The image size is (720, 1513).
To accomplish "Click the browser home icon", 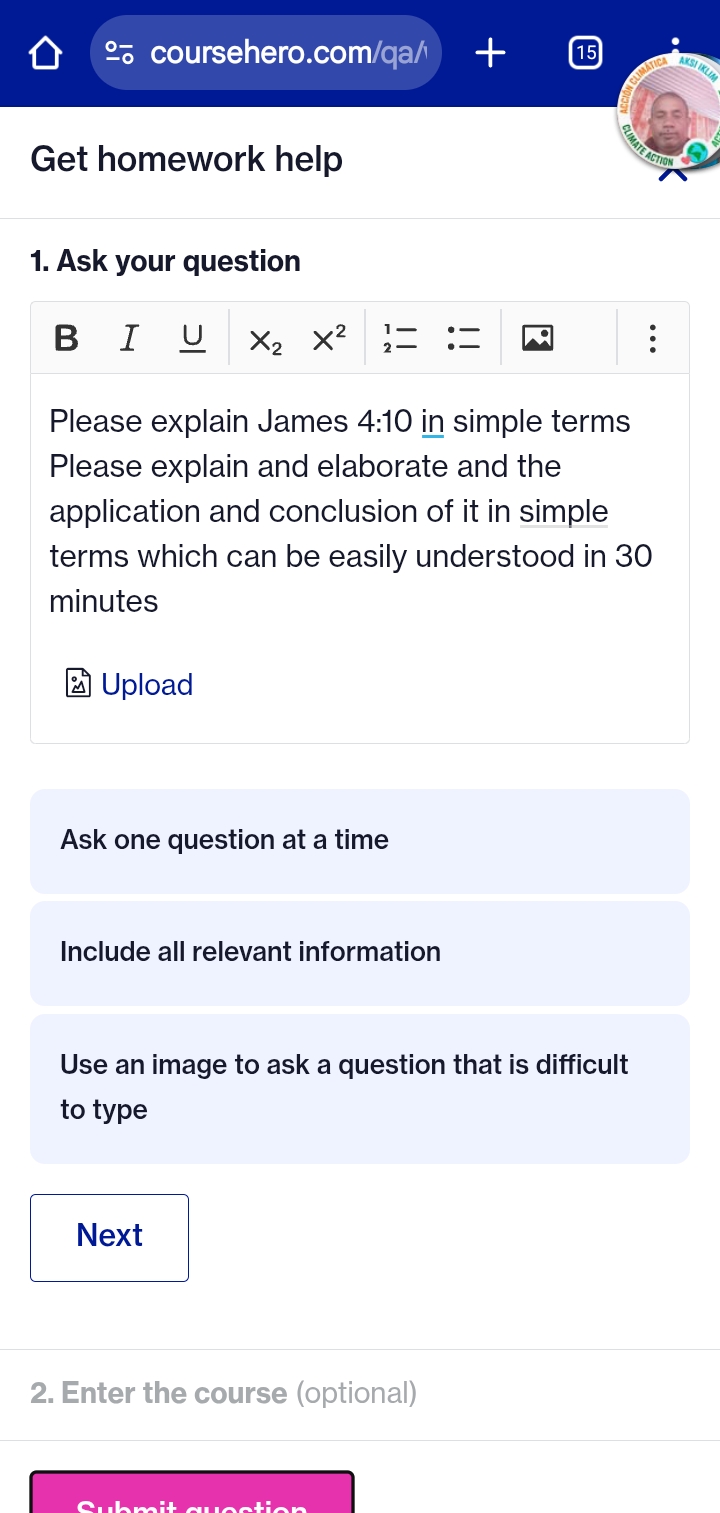I will 44,53.
